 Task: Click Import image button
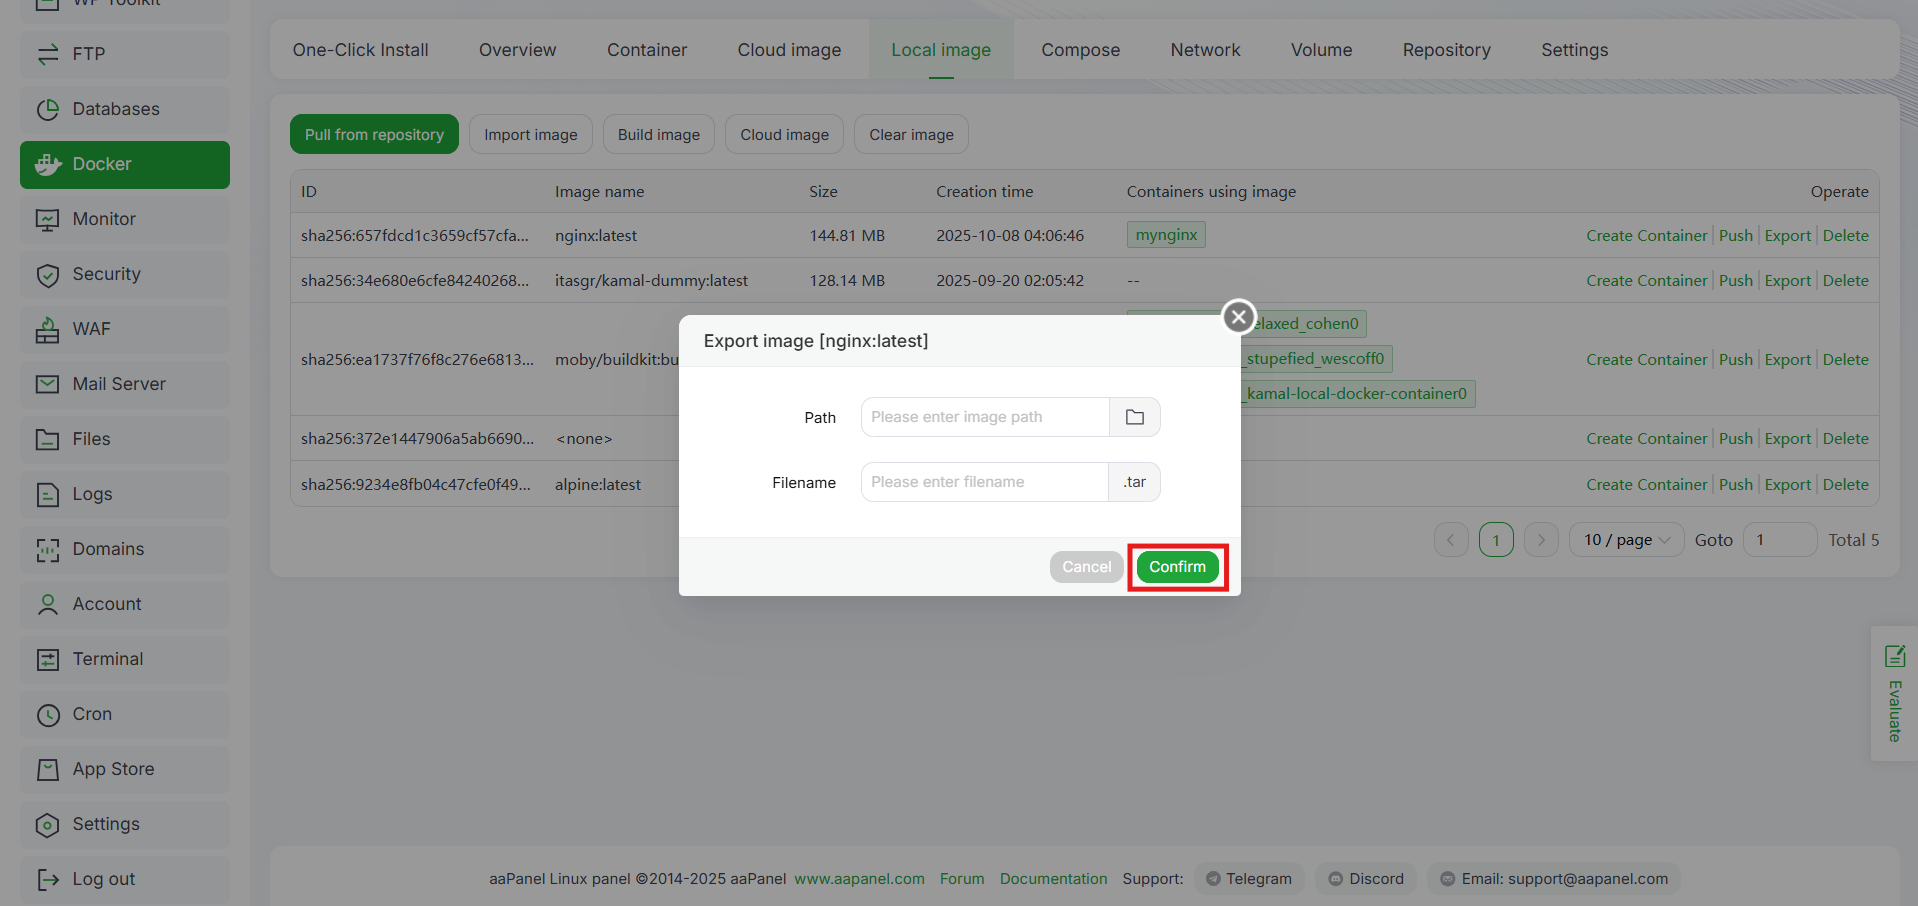[530, 134]
